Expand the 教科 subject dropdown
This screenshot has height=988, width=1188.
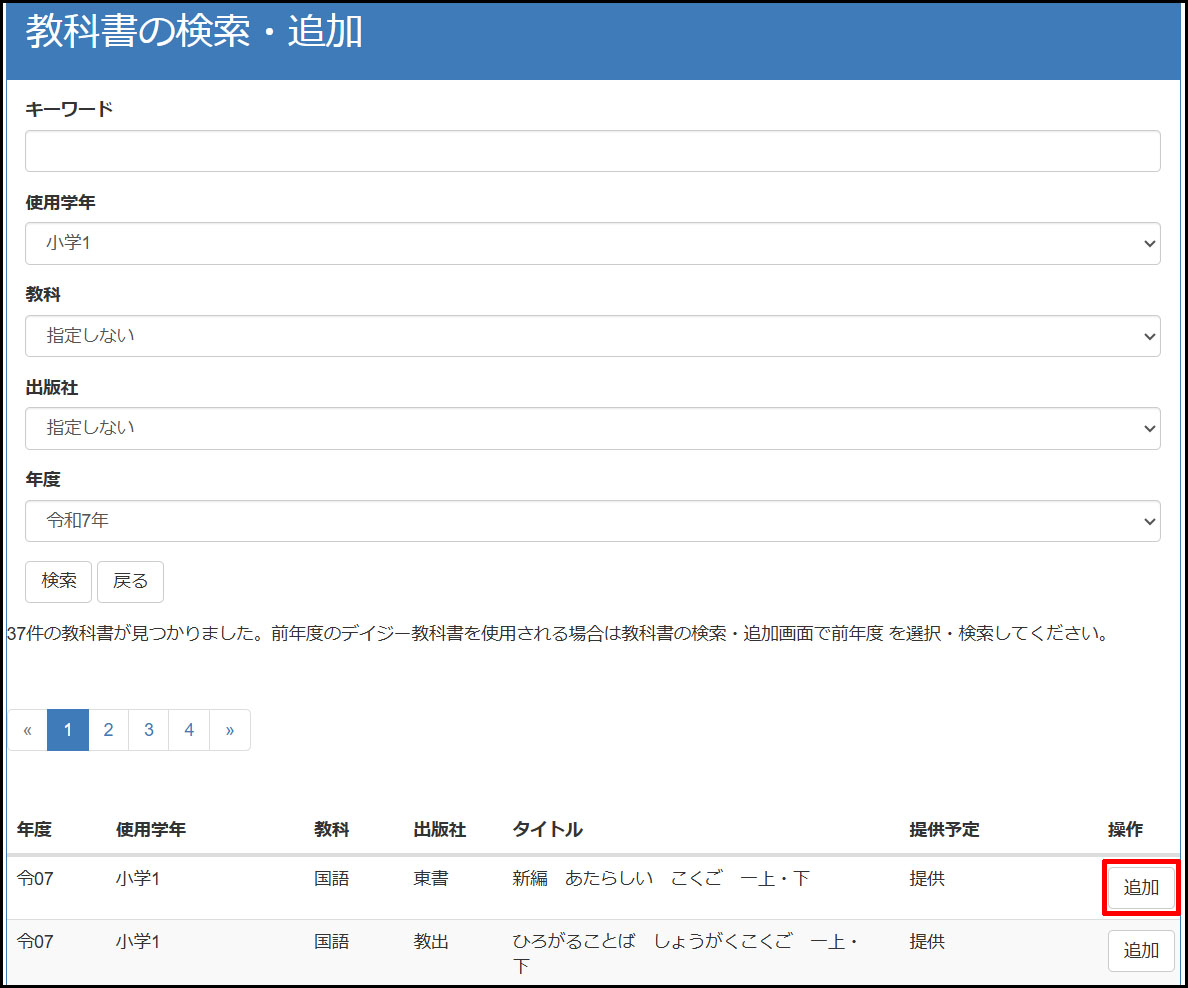coord(592,336)
